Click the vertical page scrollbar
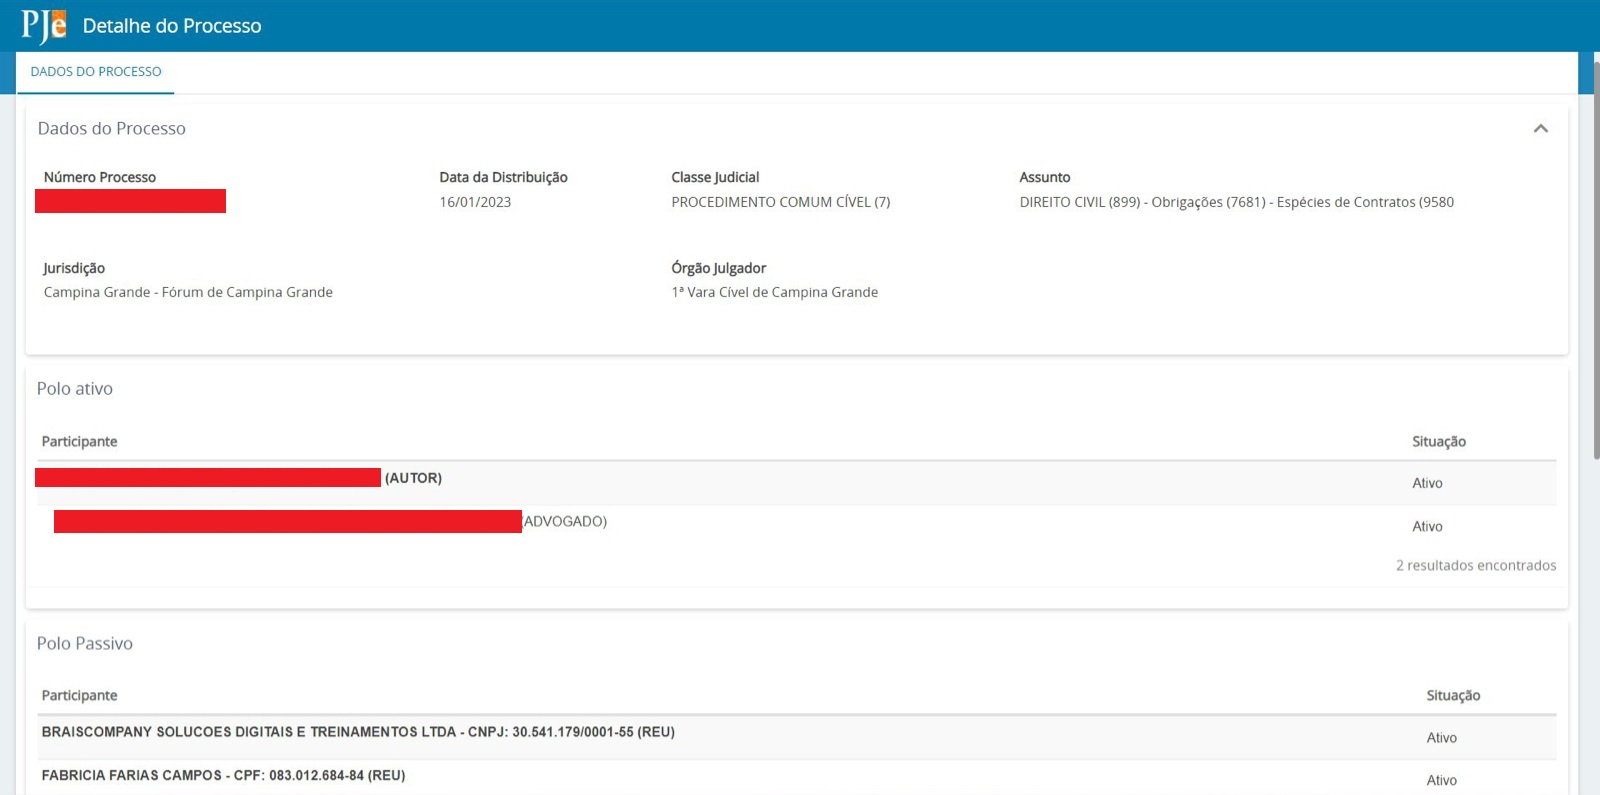This screenshot has width=1600, height=795. [x=1596, y=260]
